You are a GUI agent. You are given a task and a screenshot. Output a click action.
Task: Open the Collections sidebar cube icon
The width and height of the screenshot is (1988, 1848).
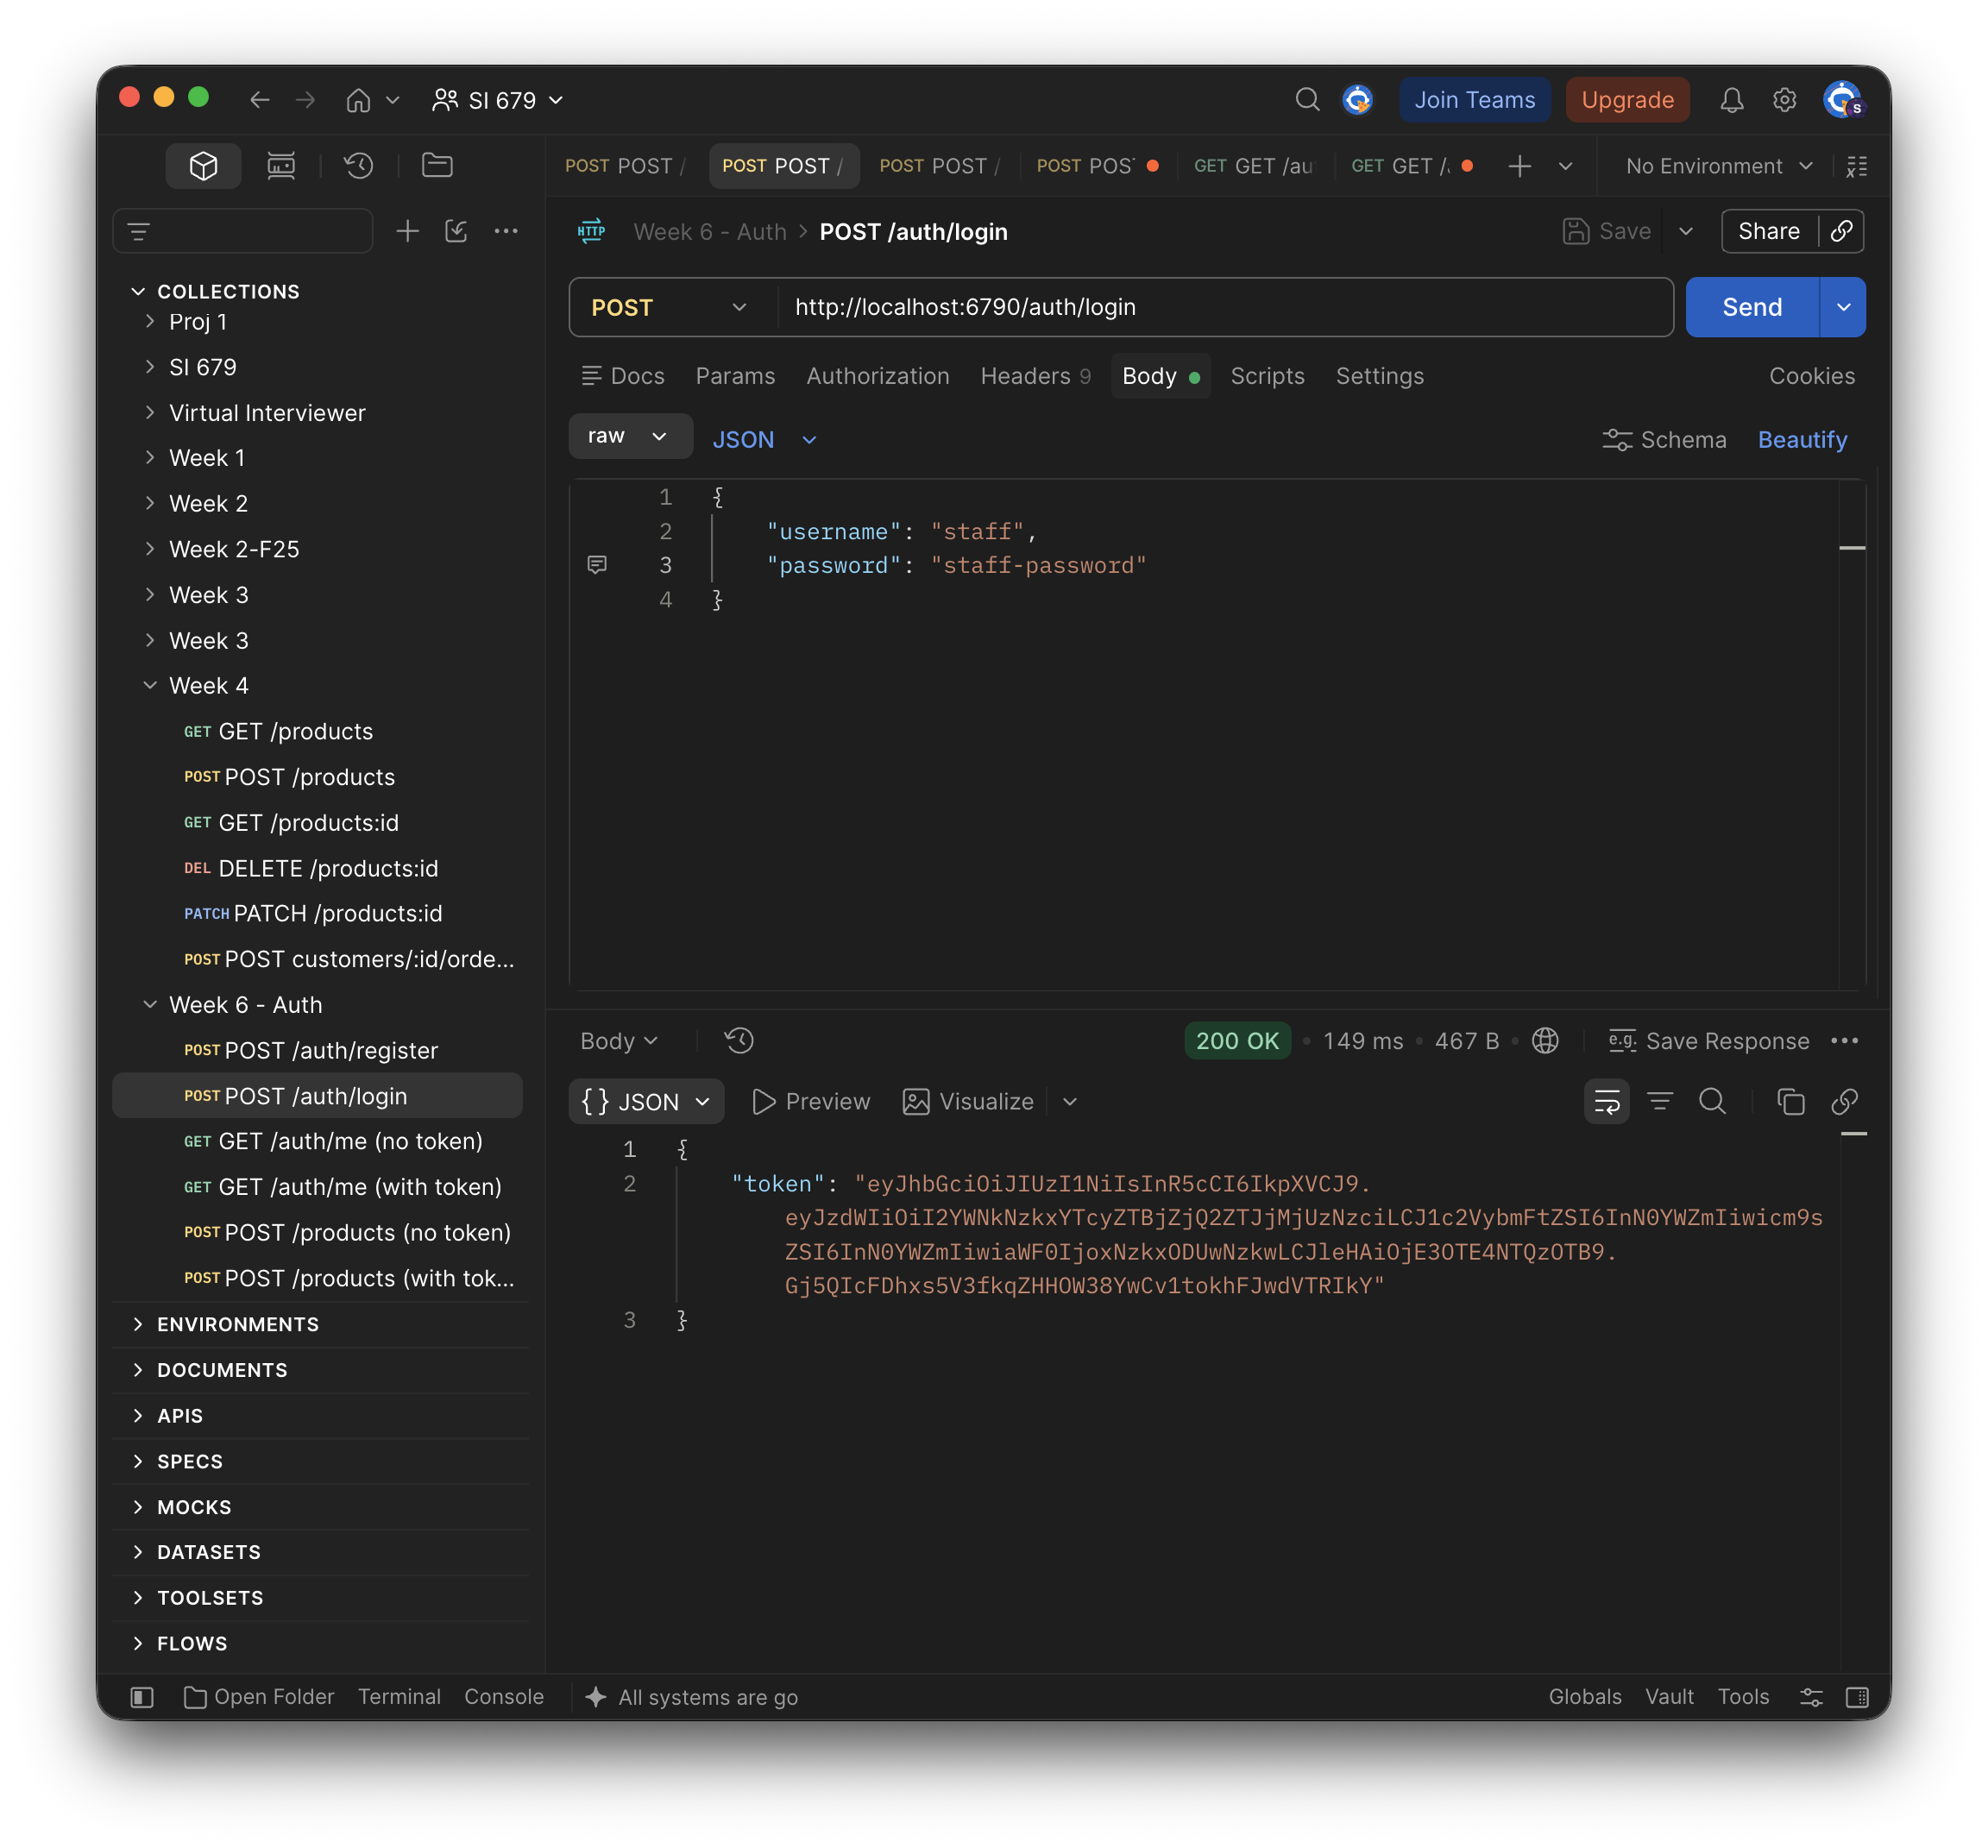click(203, 166)
